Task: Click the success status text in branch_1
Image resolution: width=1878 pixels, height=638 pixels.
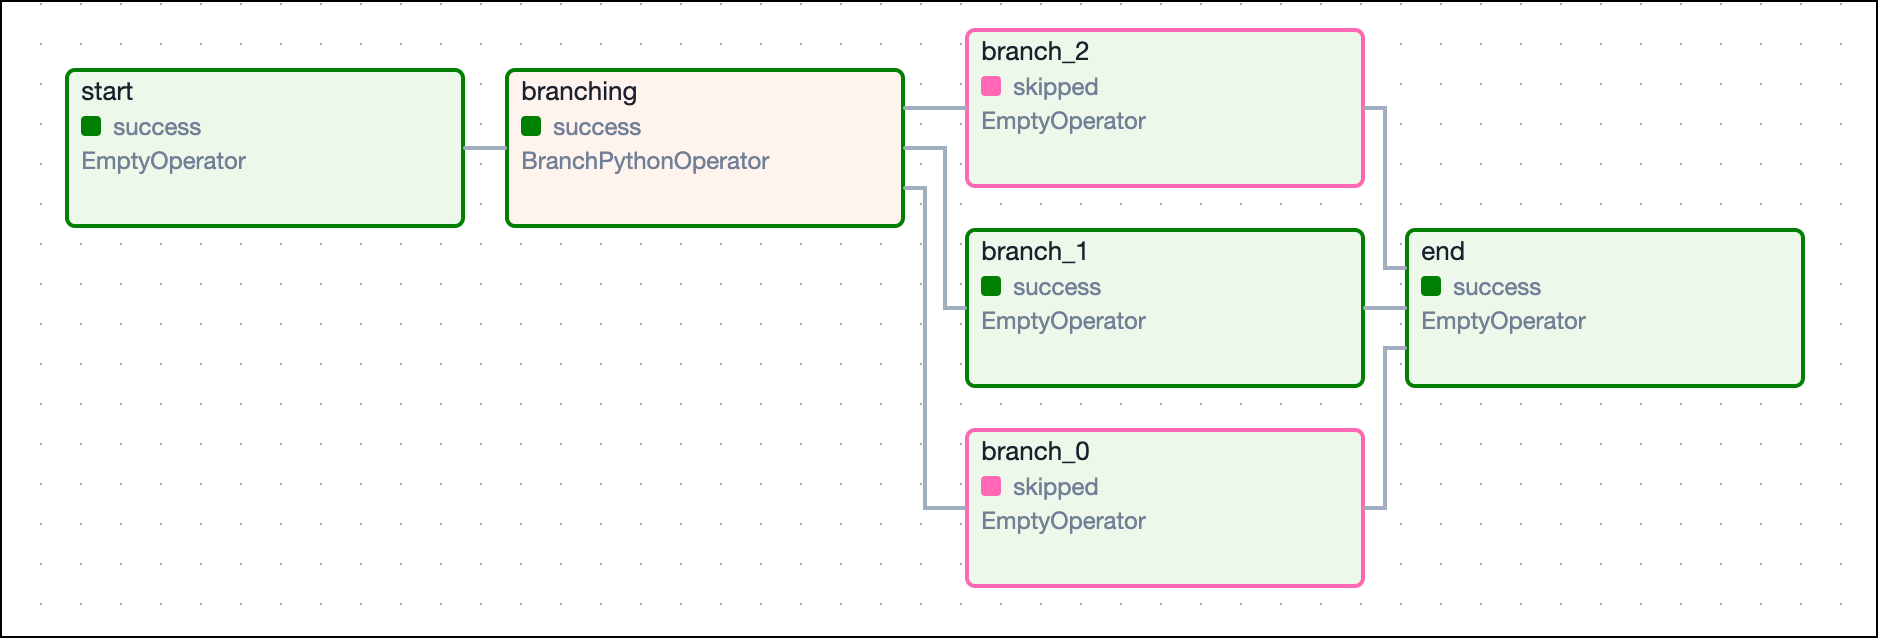Action: click(x=1056, y=287)
